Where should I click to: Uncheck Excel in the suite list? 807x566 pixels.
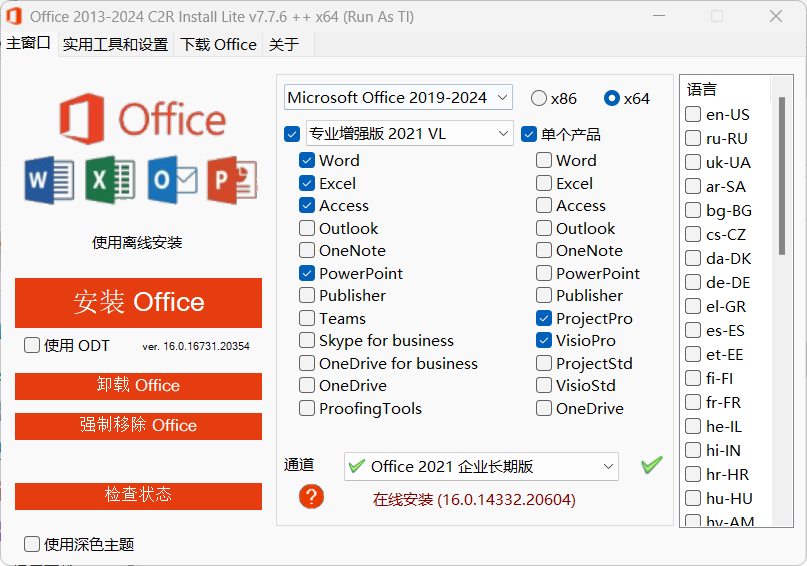coord(307,183)
